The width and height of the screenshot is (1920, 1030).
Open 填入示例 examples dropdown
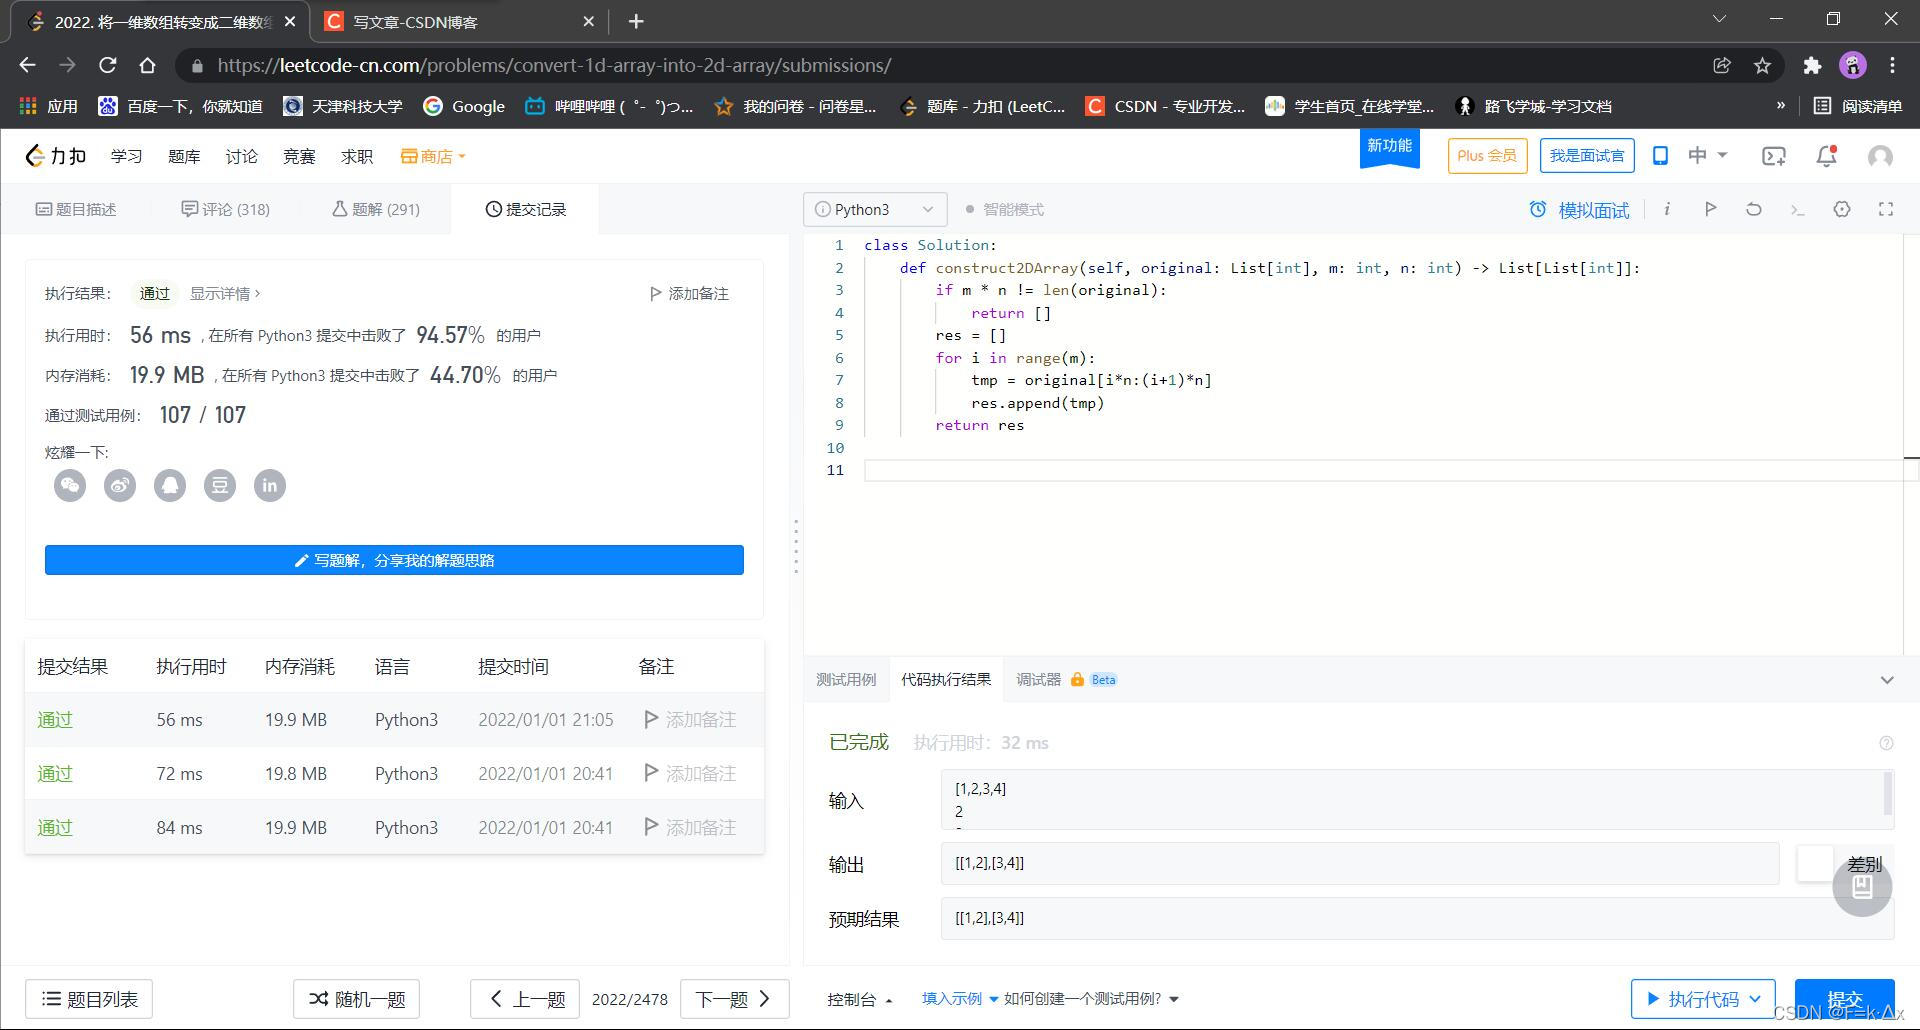959,999
